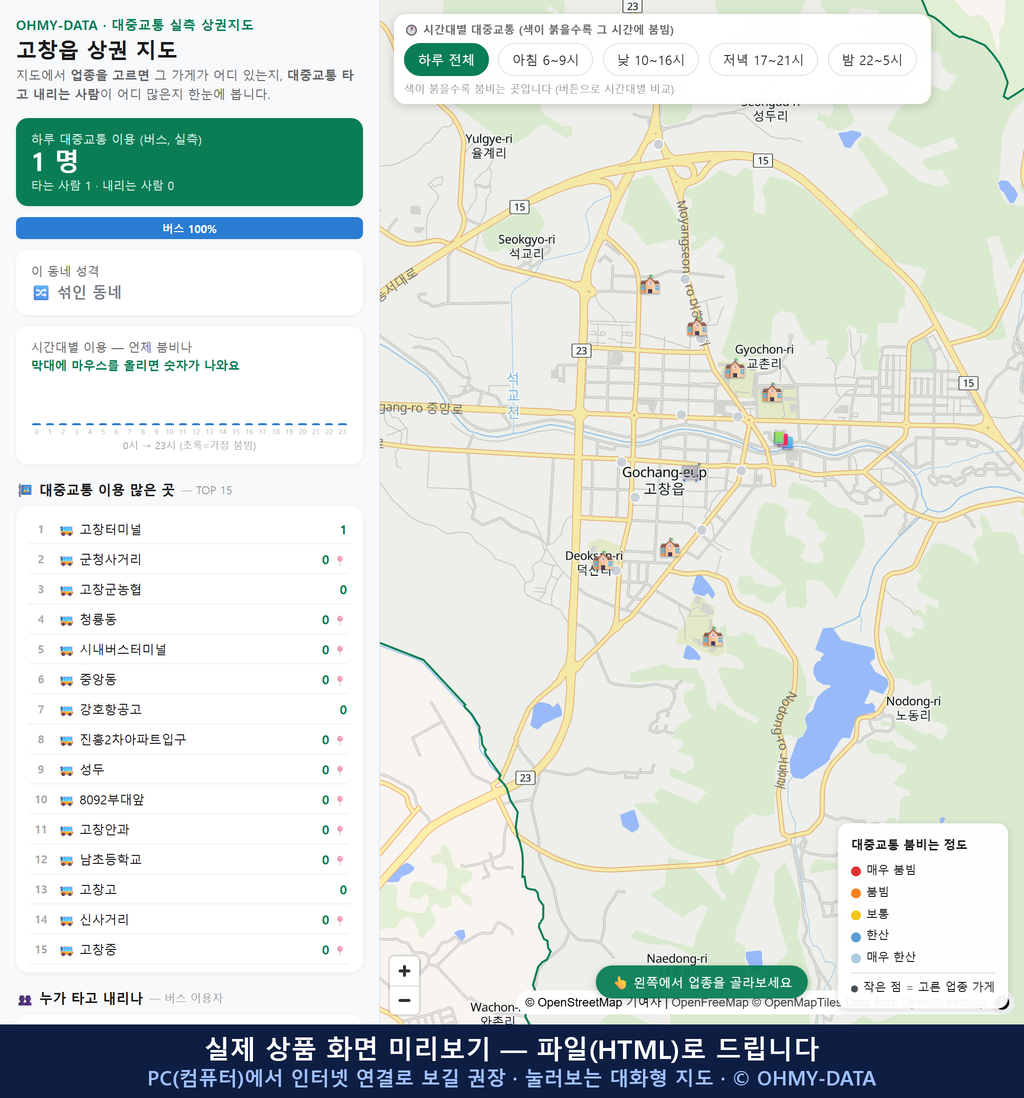The width and height of the screenshot is (1024, 1098).
Task: Click the green daily ridership summary card
Action: tap(189, 162)
